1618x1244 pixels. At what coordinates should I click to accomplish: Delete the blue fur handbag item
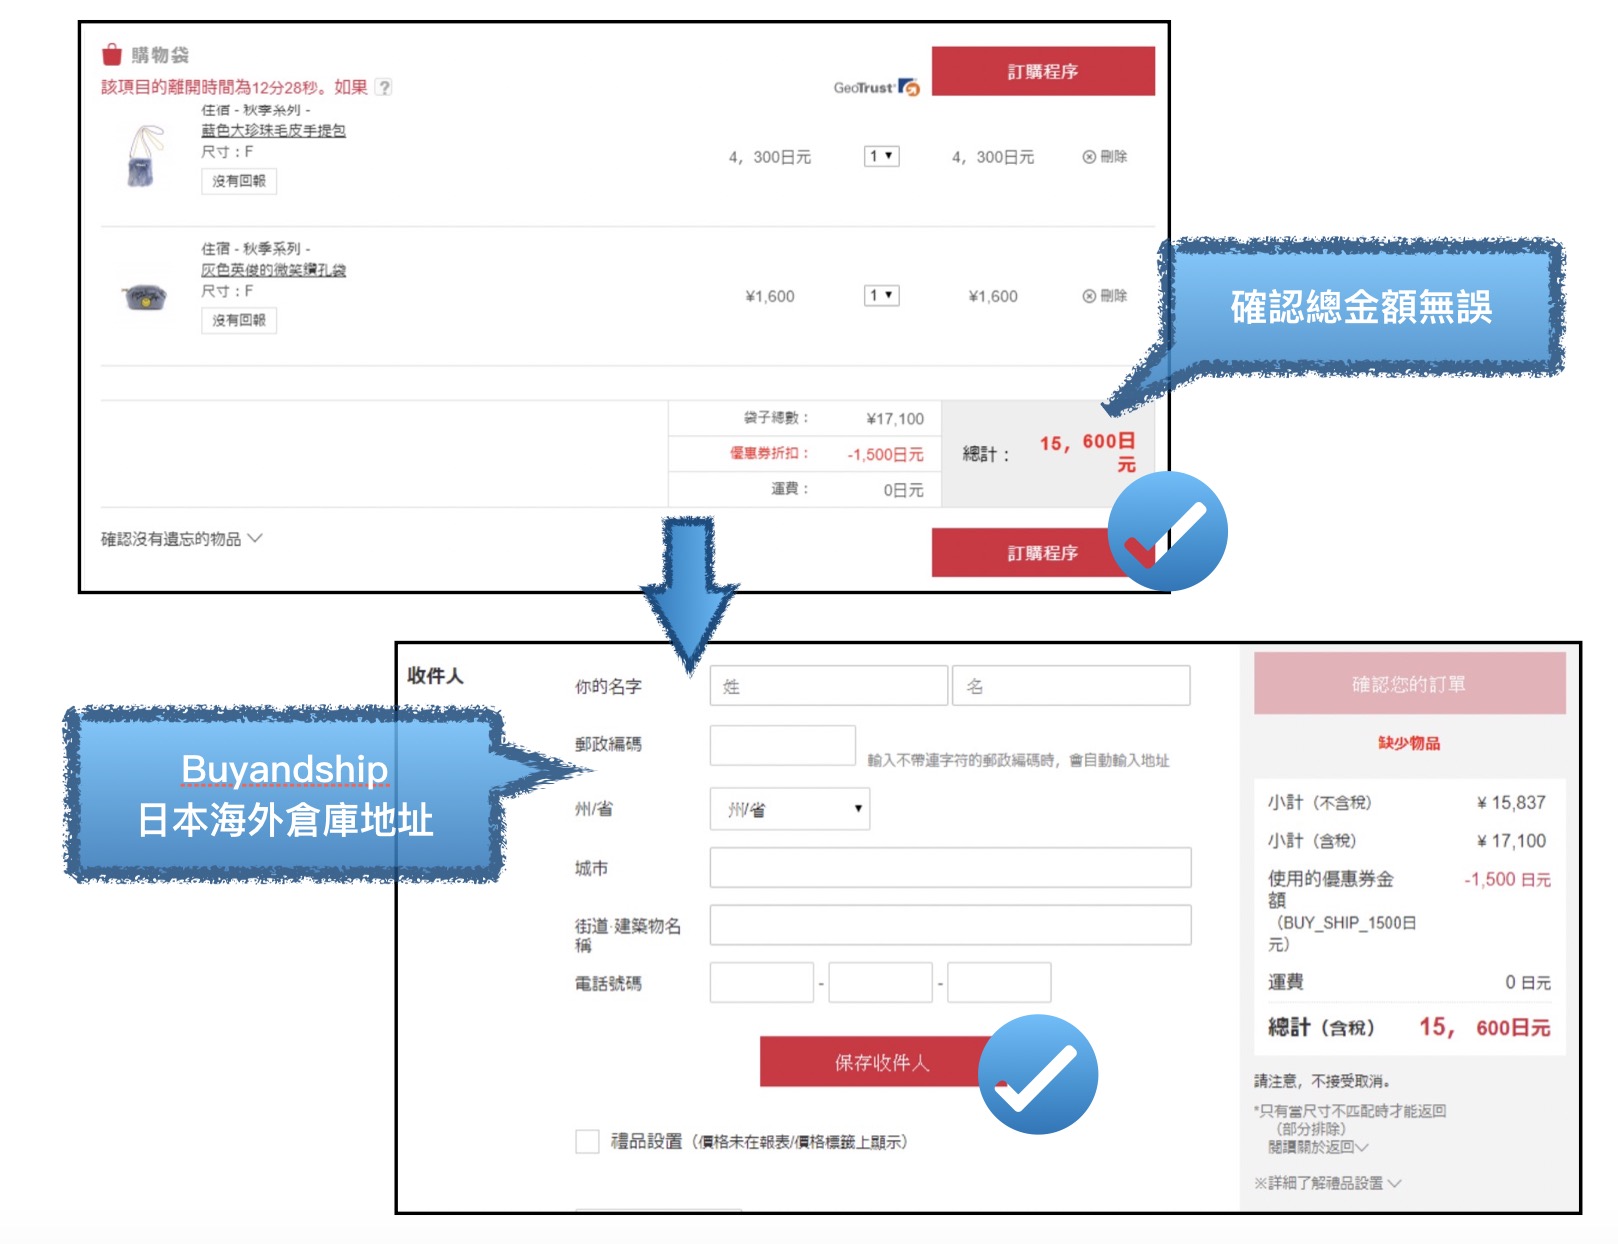point(1104,157)
